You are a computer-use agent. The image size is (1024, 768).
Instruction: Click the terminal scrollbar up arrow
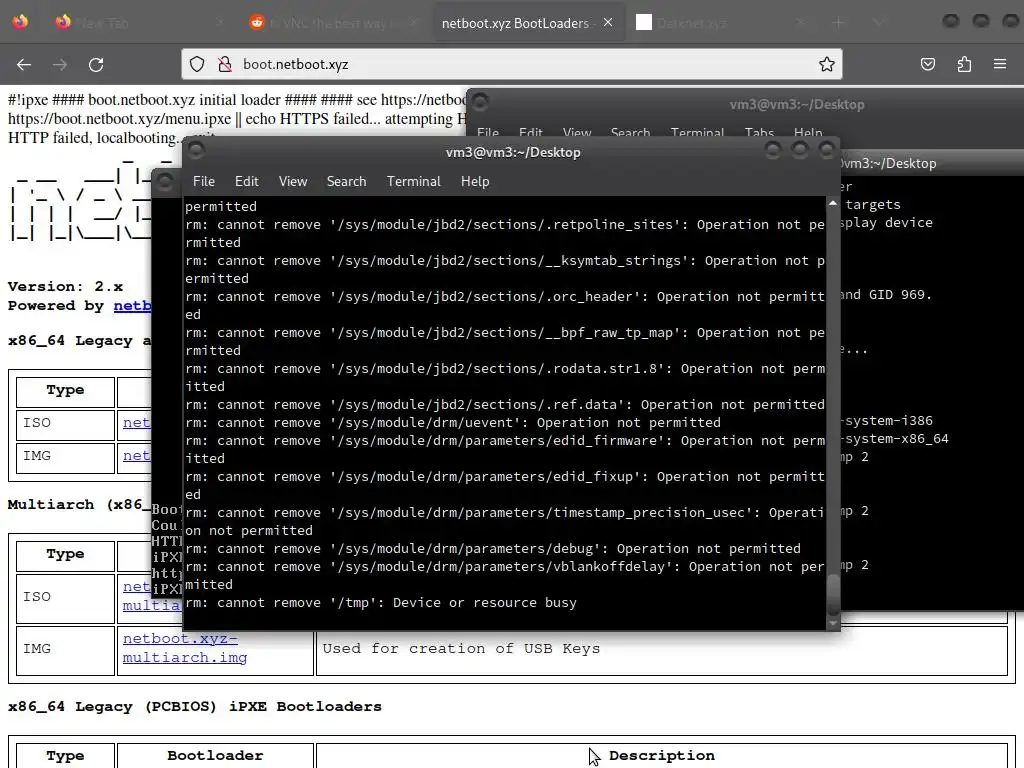click(833, 204)
